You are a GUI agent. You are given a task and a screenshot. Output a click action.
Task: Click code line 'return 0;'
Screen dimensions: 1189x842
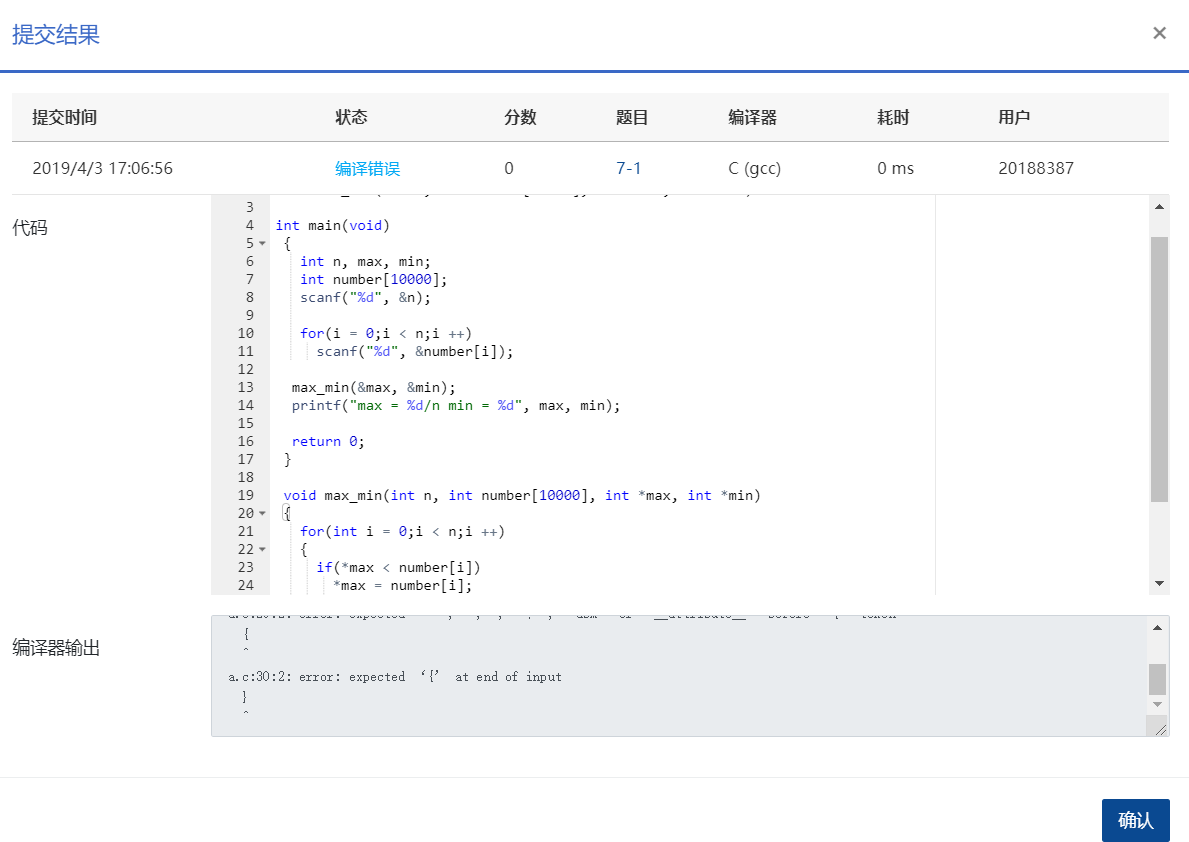(328, 441)
